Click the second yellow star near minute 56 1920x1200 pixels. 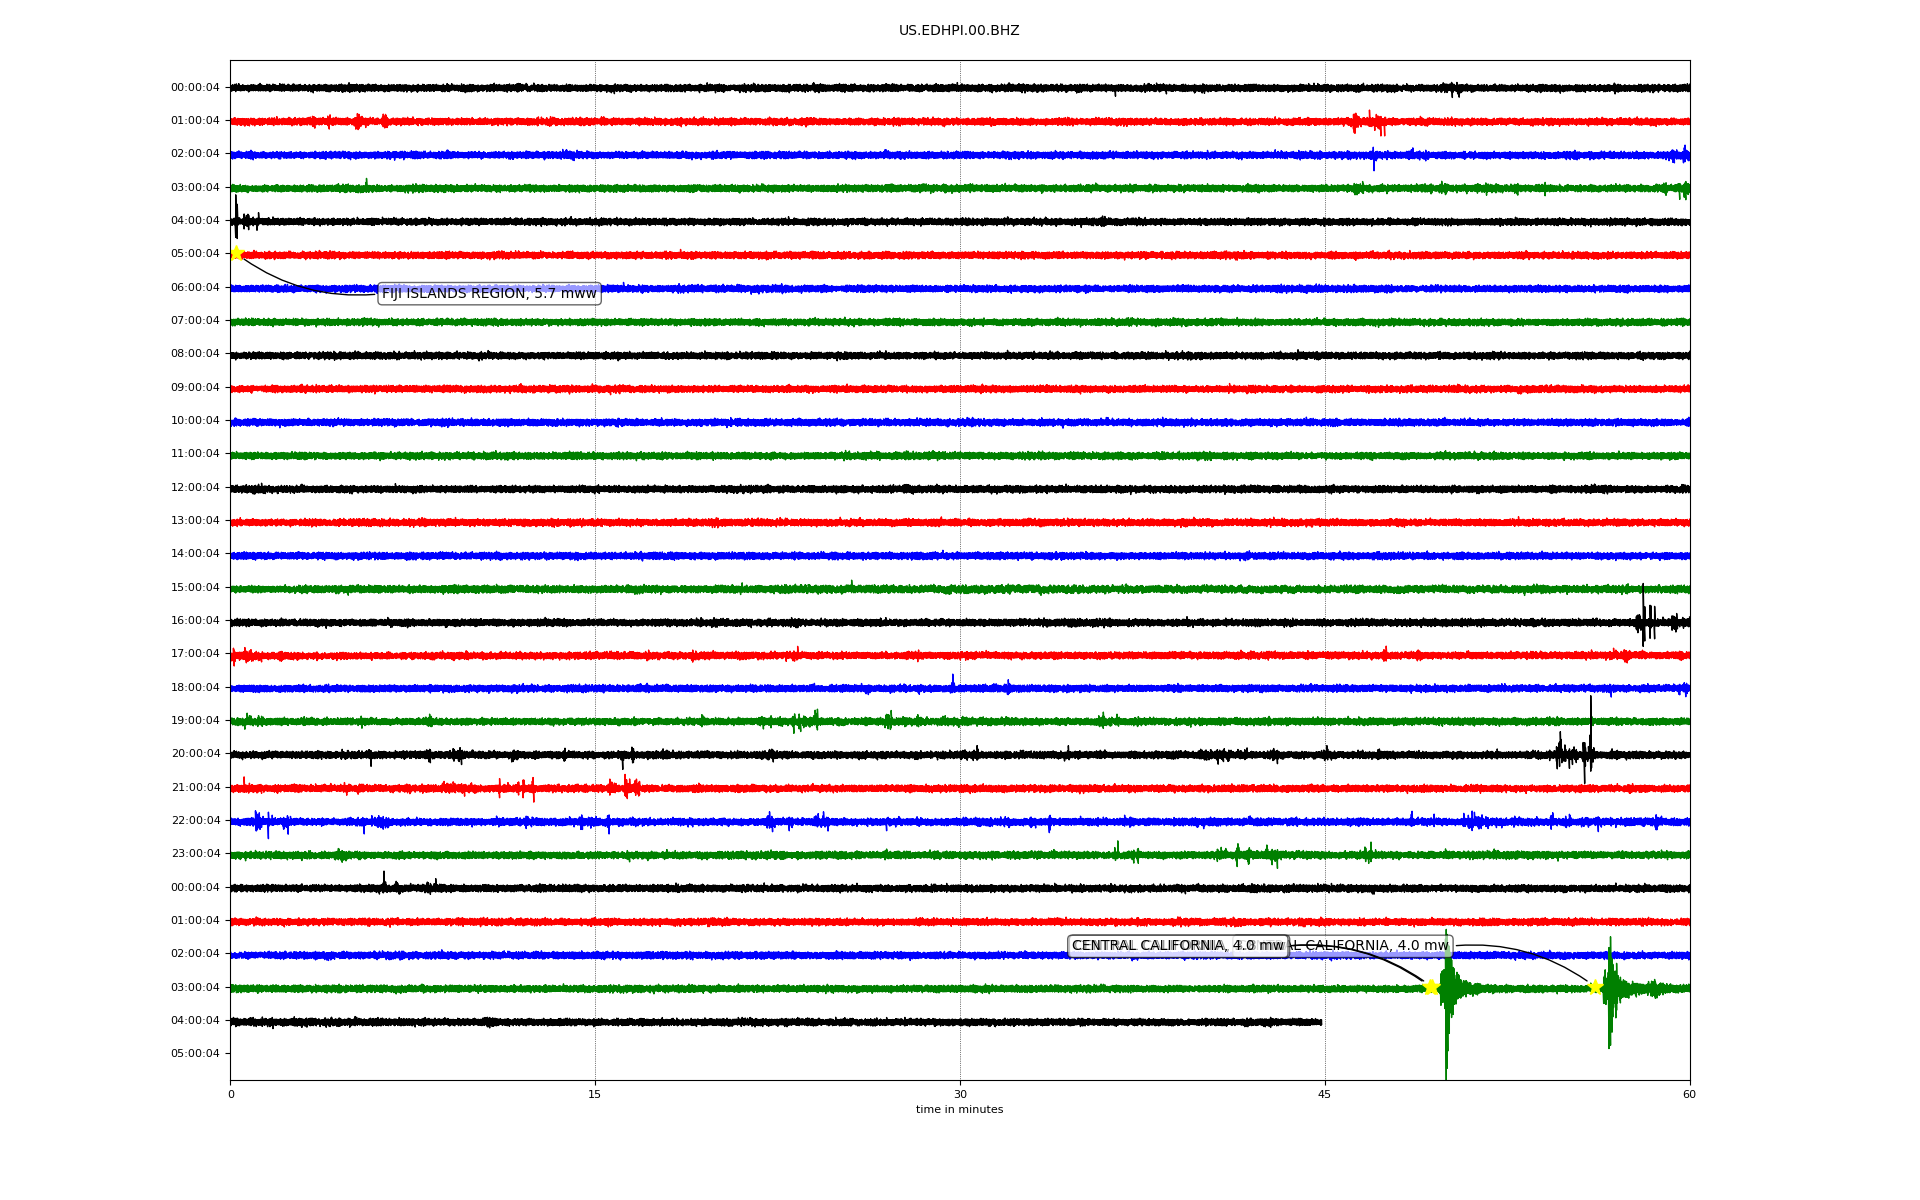(x=1595, y=987)
